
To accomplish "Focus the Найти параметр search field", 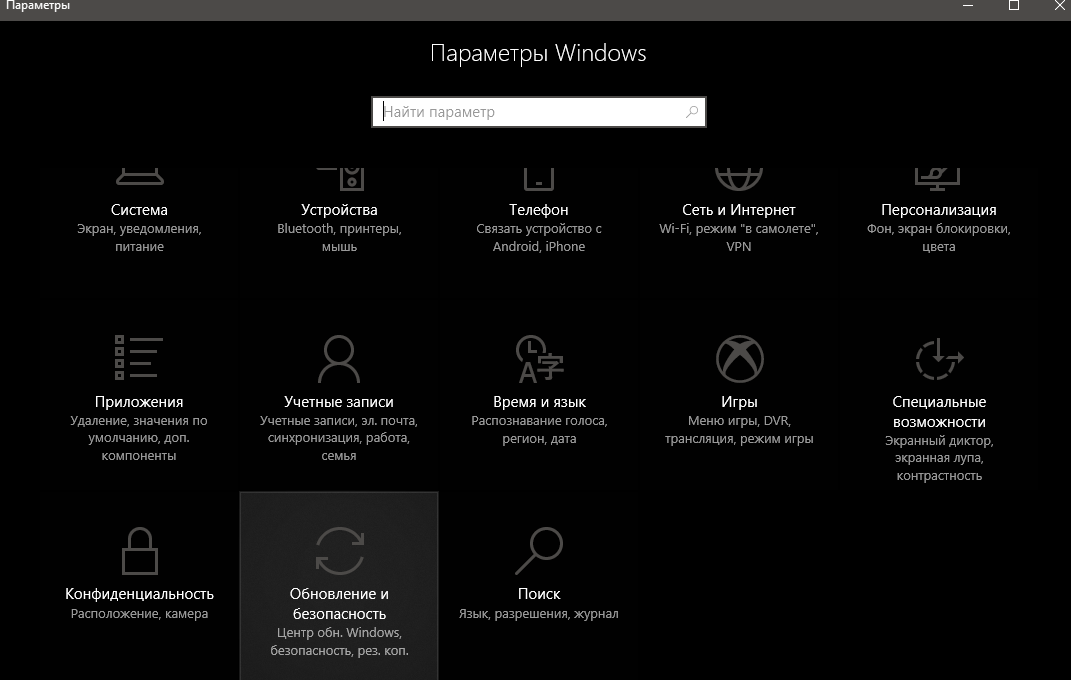I will 539,112.
